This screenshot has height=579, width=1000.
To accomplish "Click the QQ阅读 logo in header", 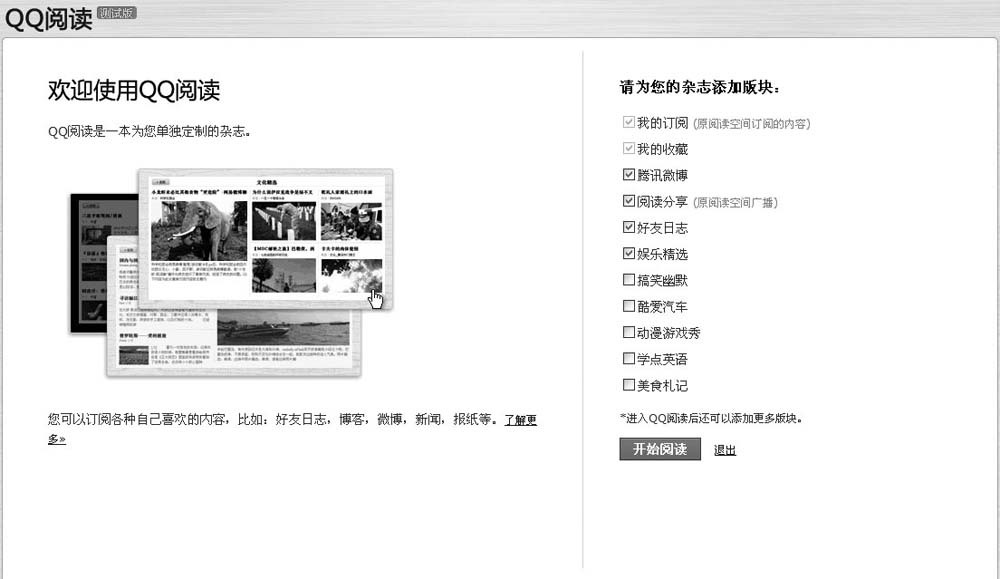I will point(48,18).
